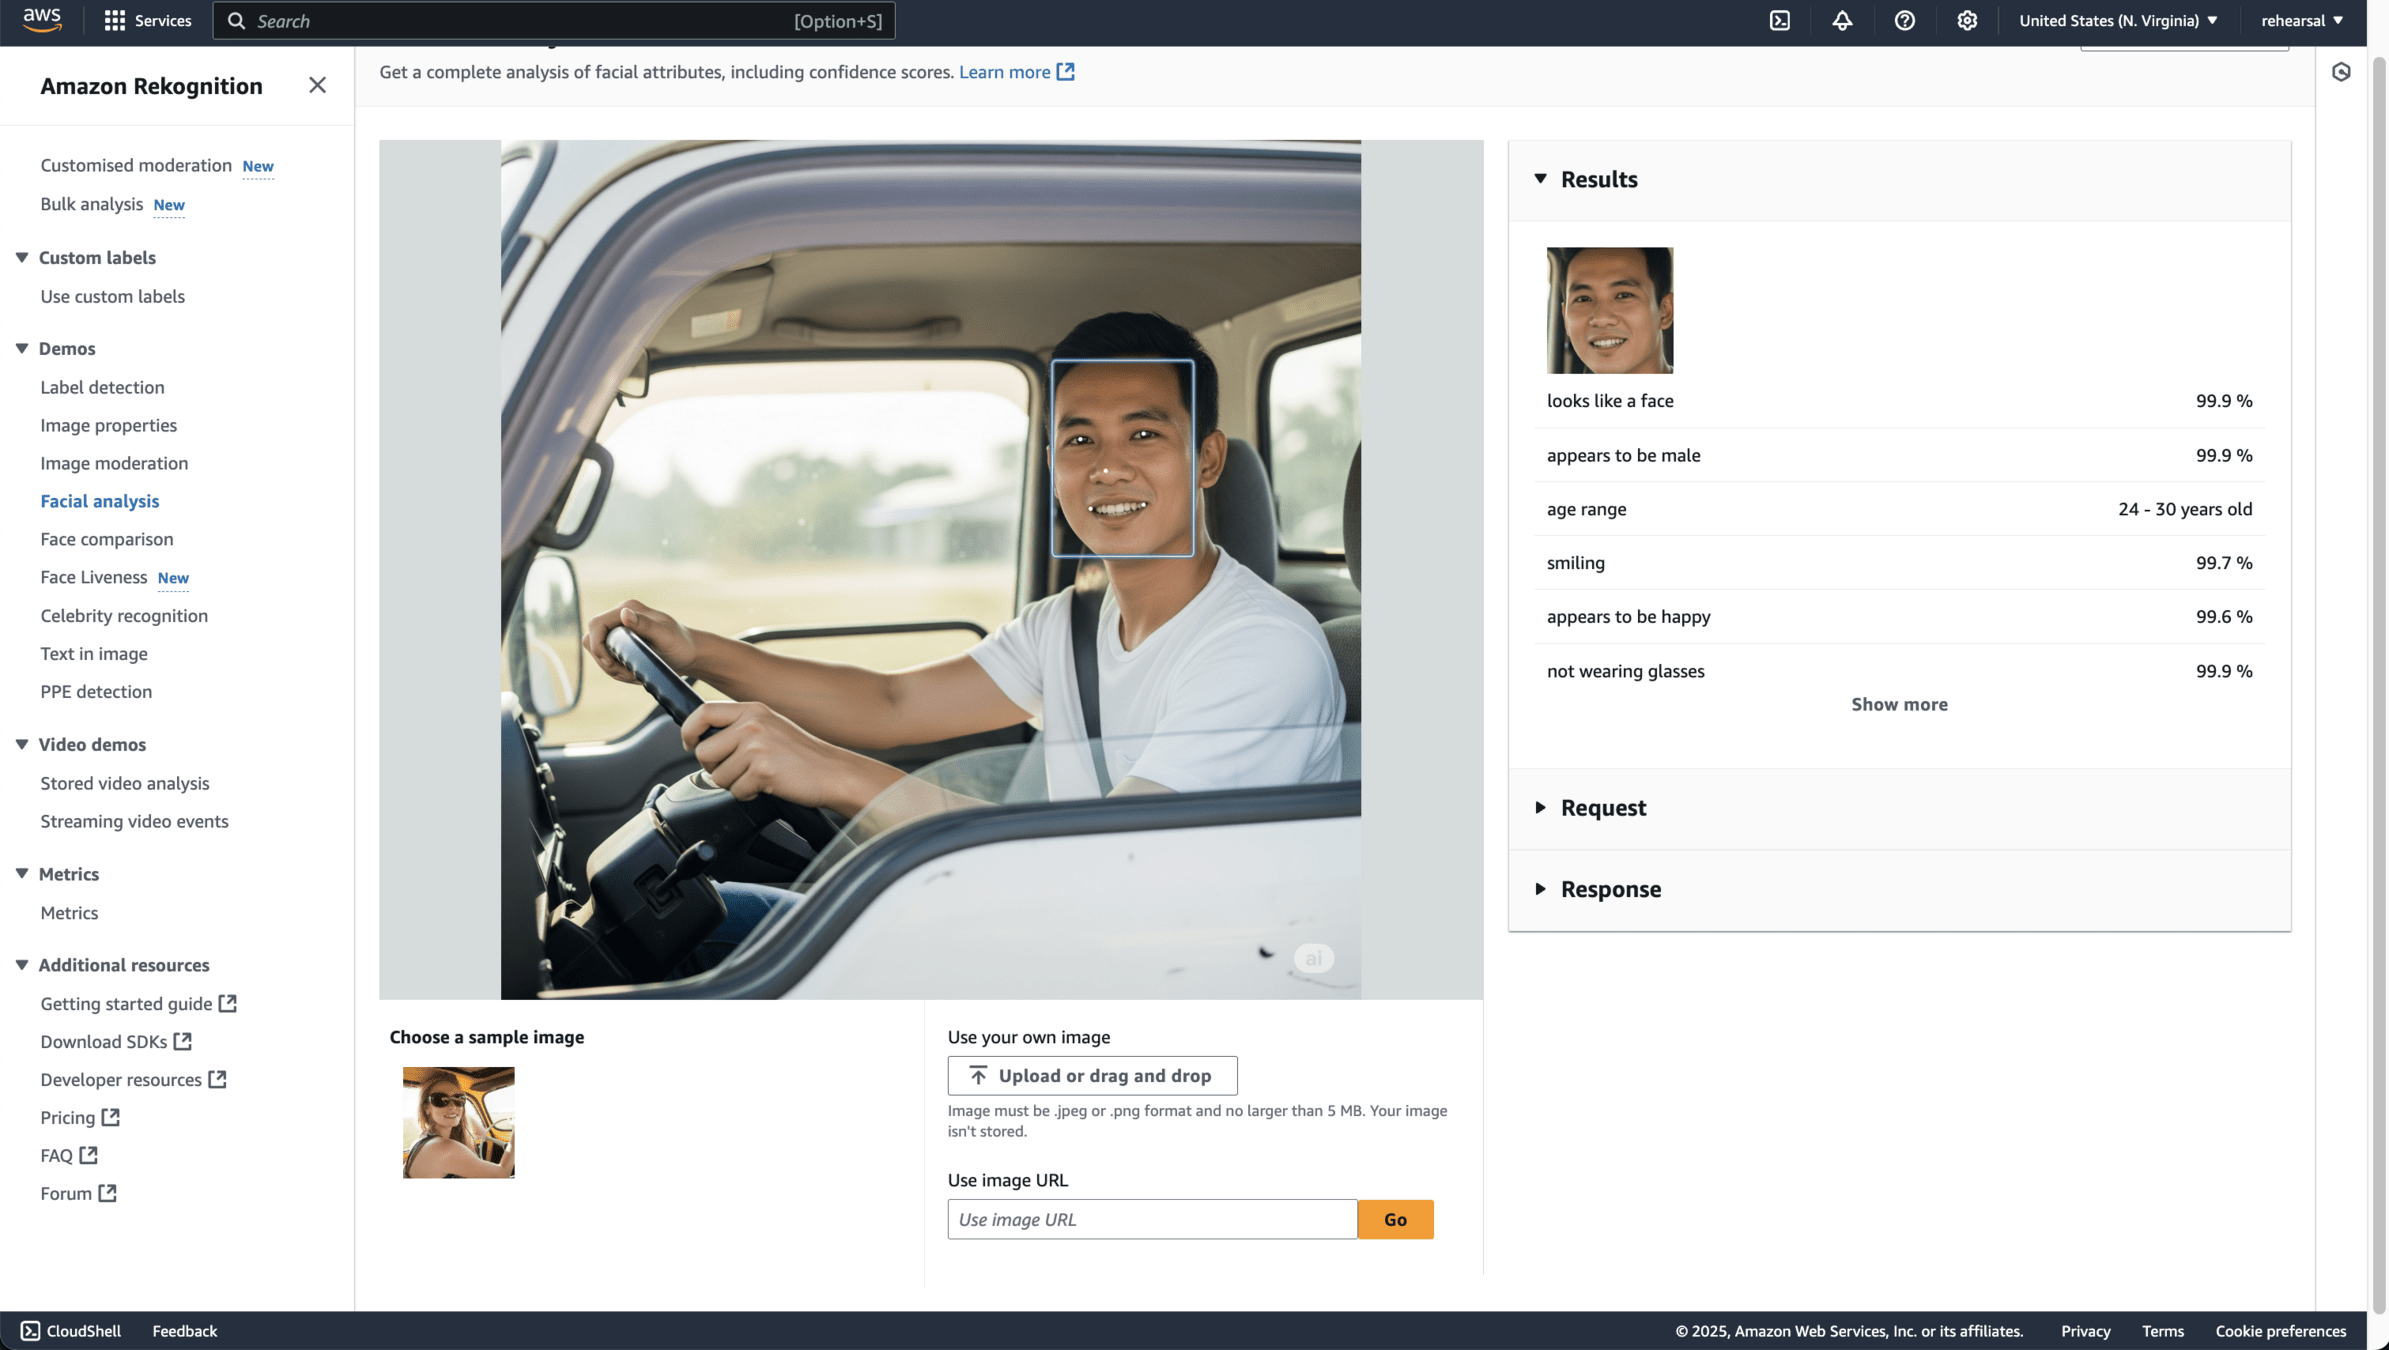2389x1350 pixels.
Task: Open Celebrity recognition in the sidebar
Action: coord(124,616)
